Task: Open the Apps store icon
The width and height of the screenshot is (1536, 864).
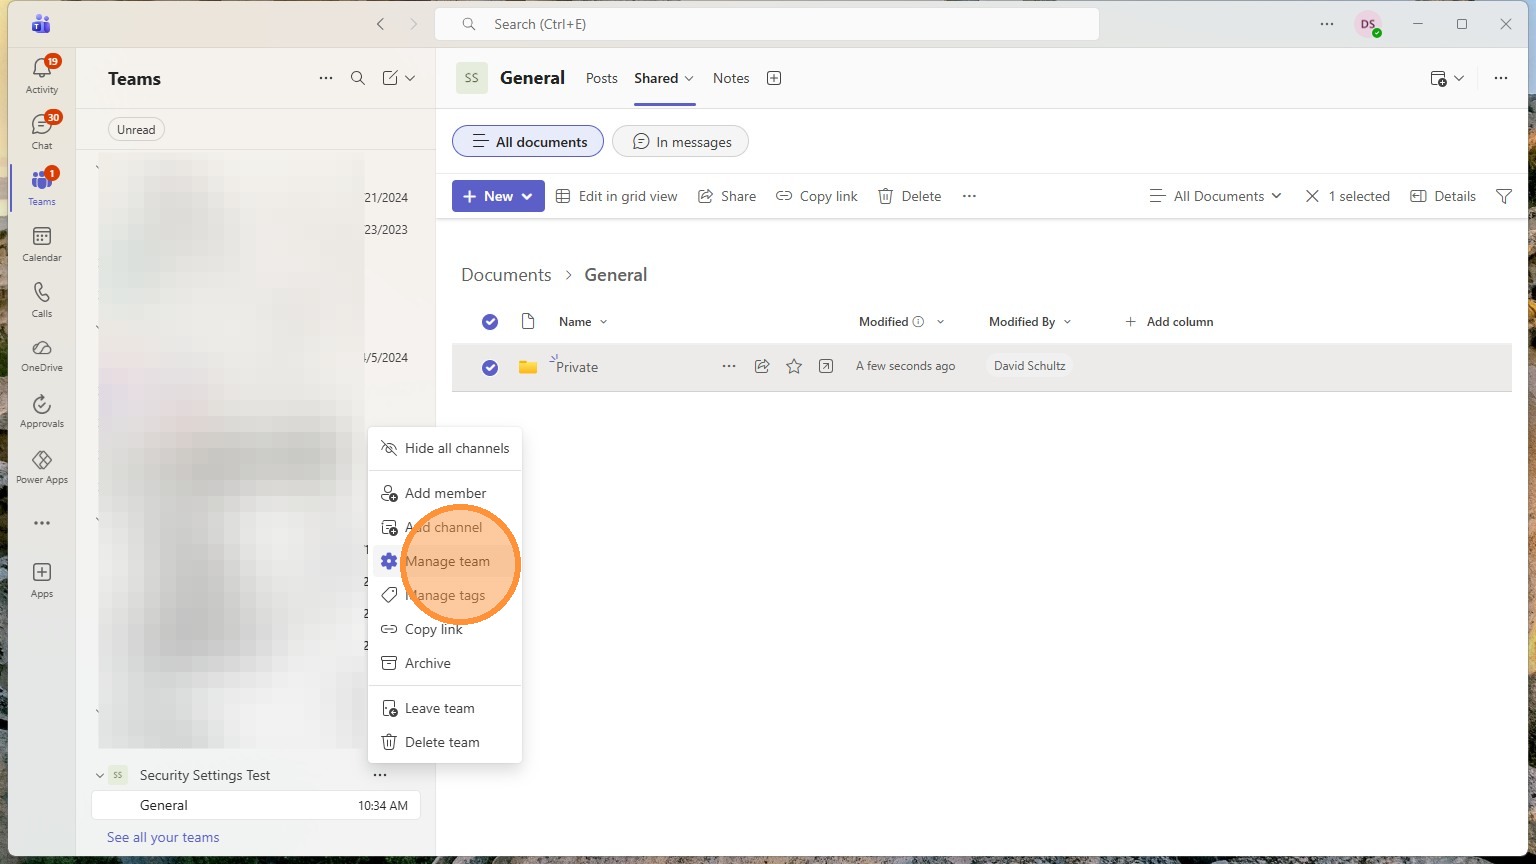Action: point(42,580)
